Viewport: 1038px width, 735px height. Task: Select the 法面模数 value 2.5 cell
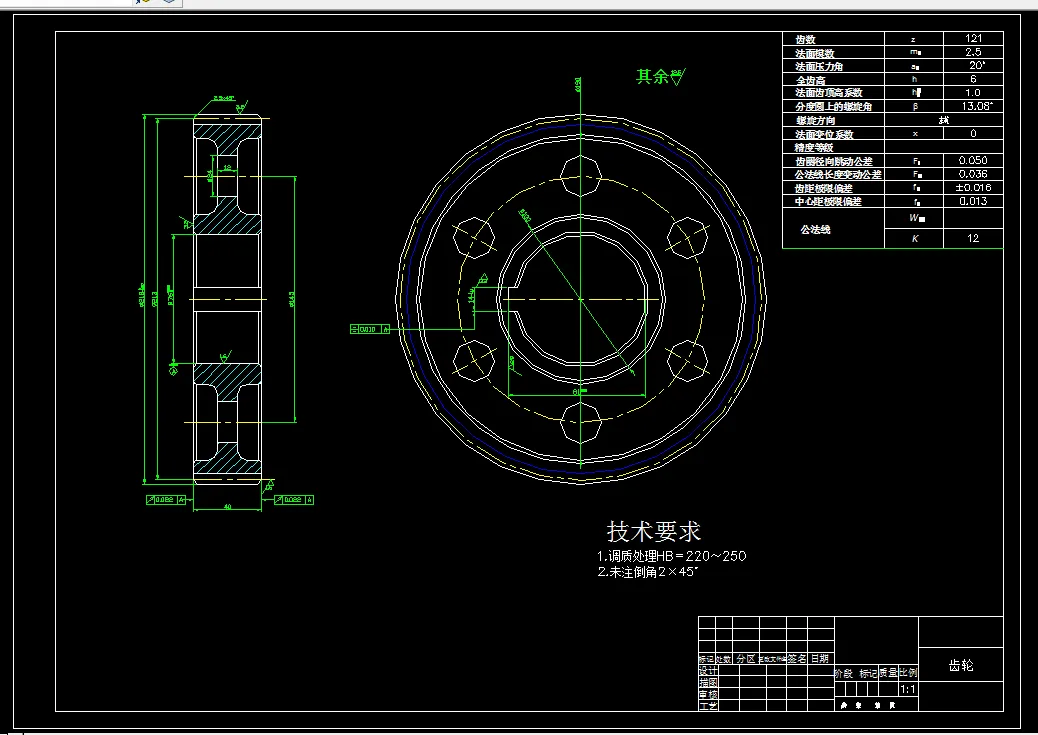pos(973,52)
